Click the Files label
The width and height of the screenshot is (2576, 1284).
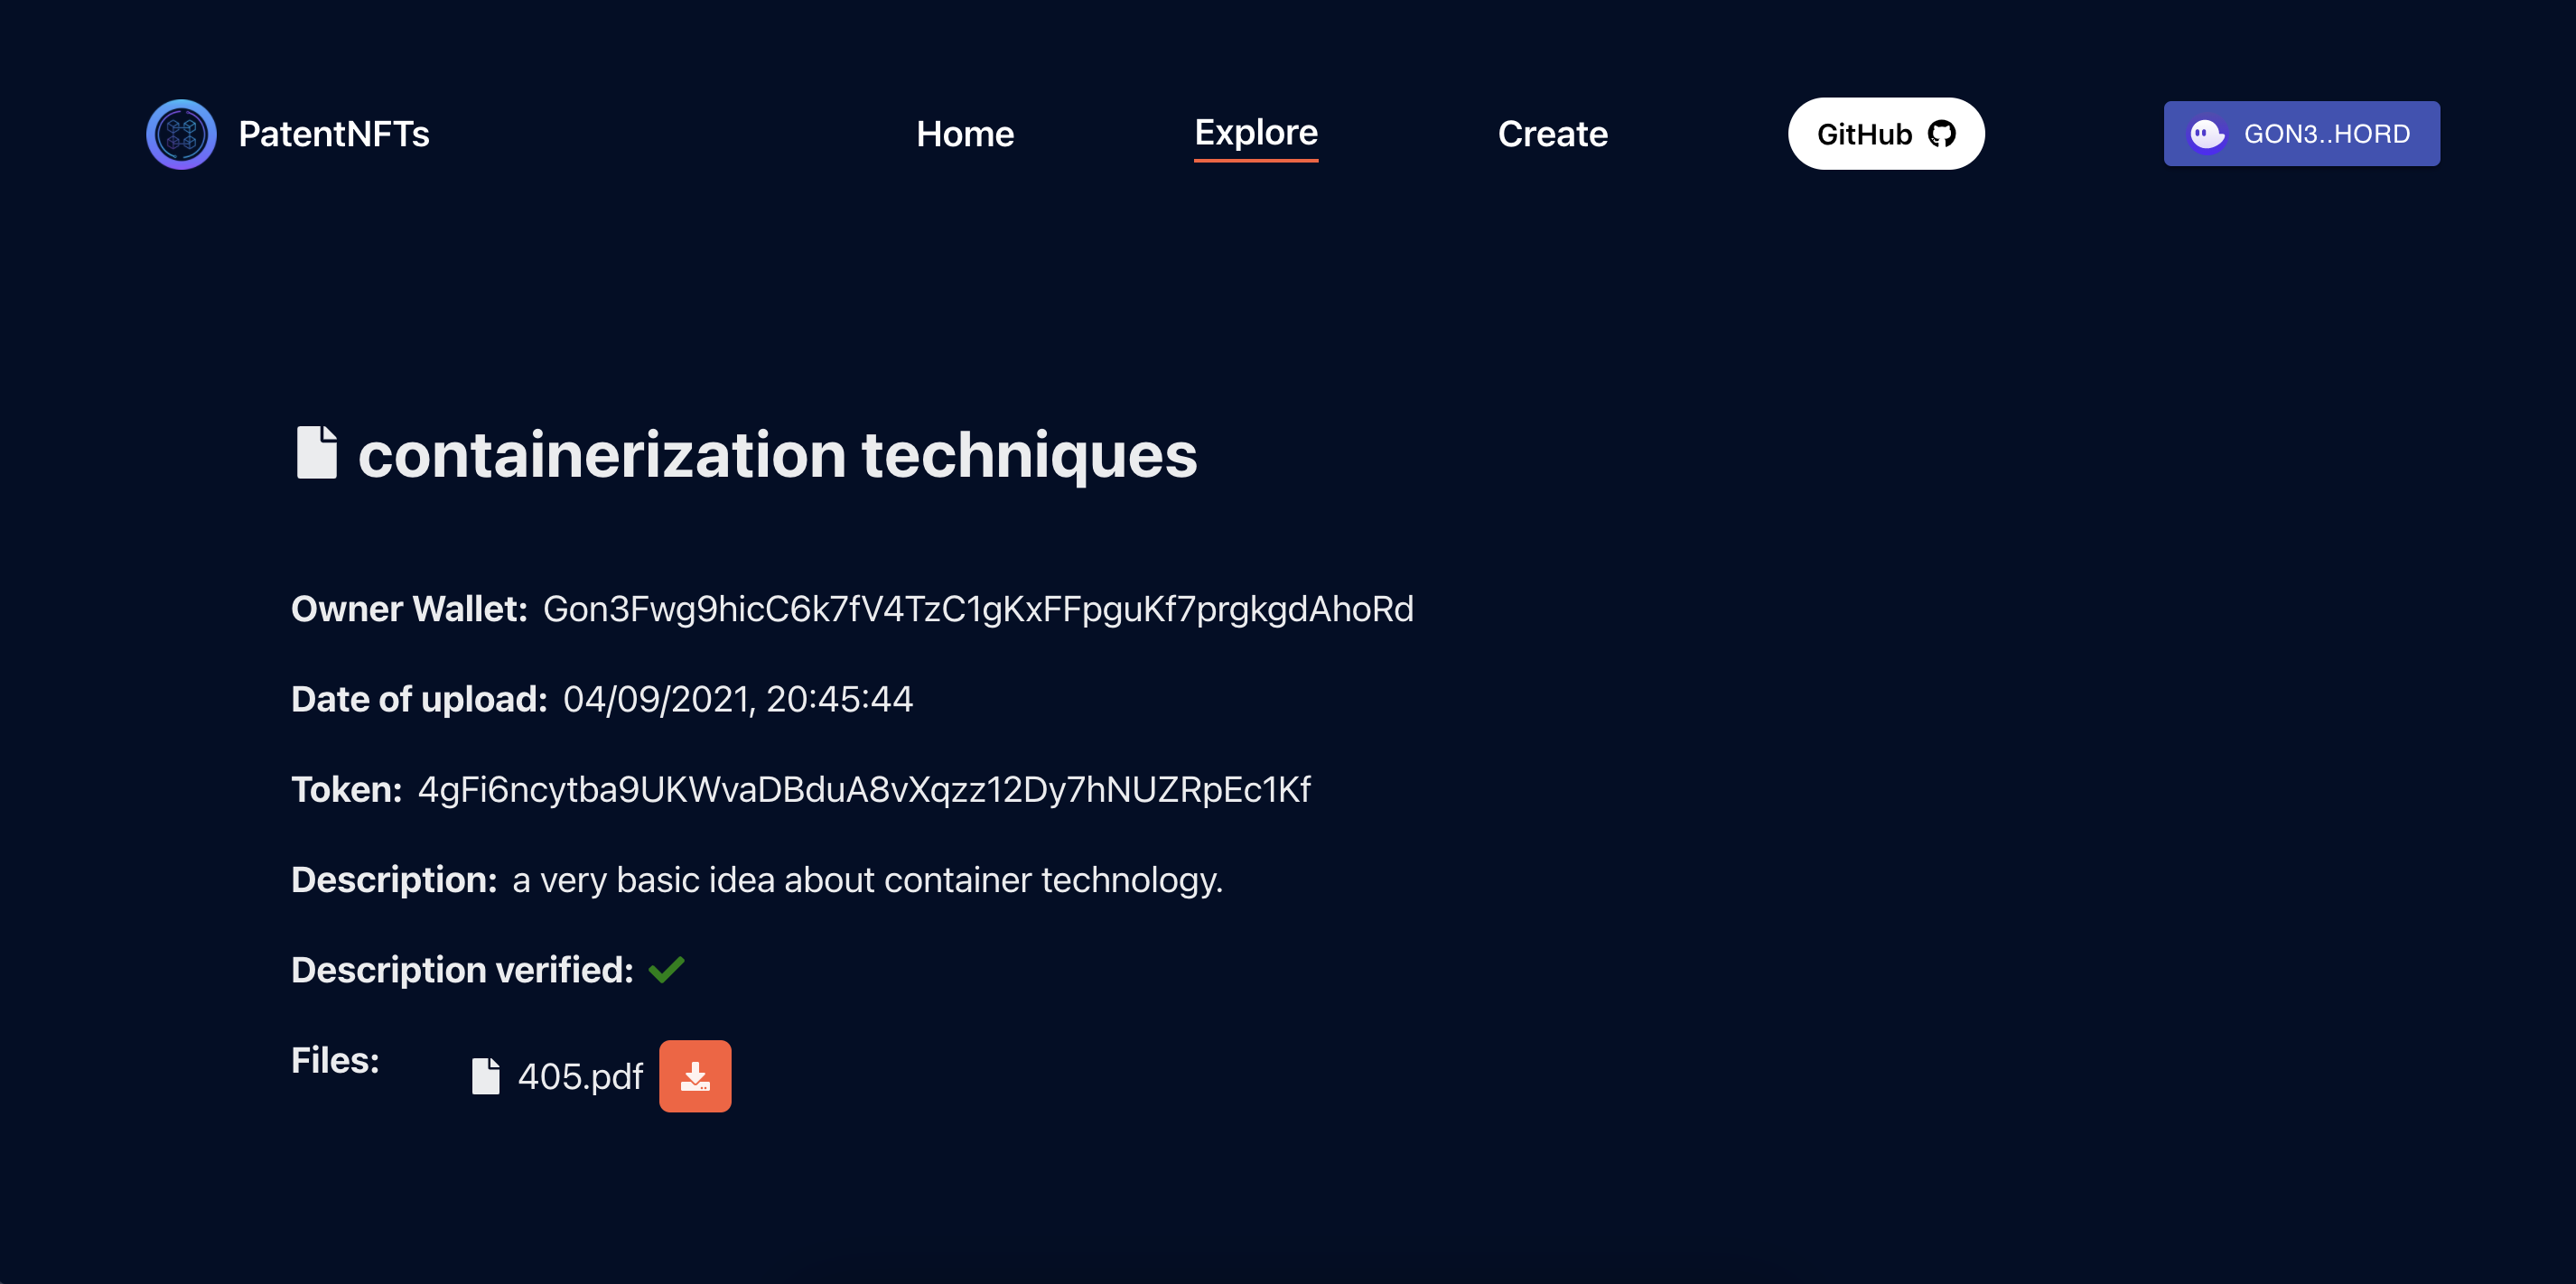click(x=335, y=1060)
